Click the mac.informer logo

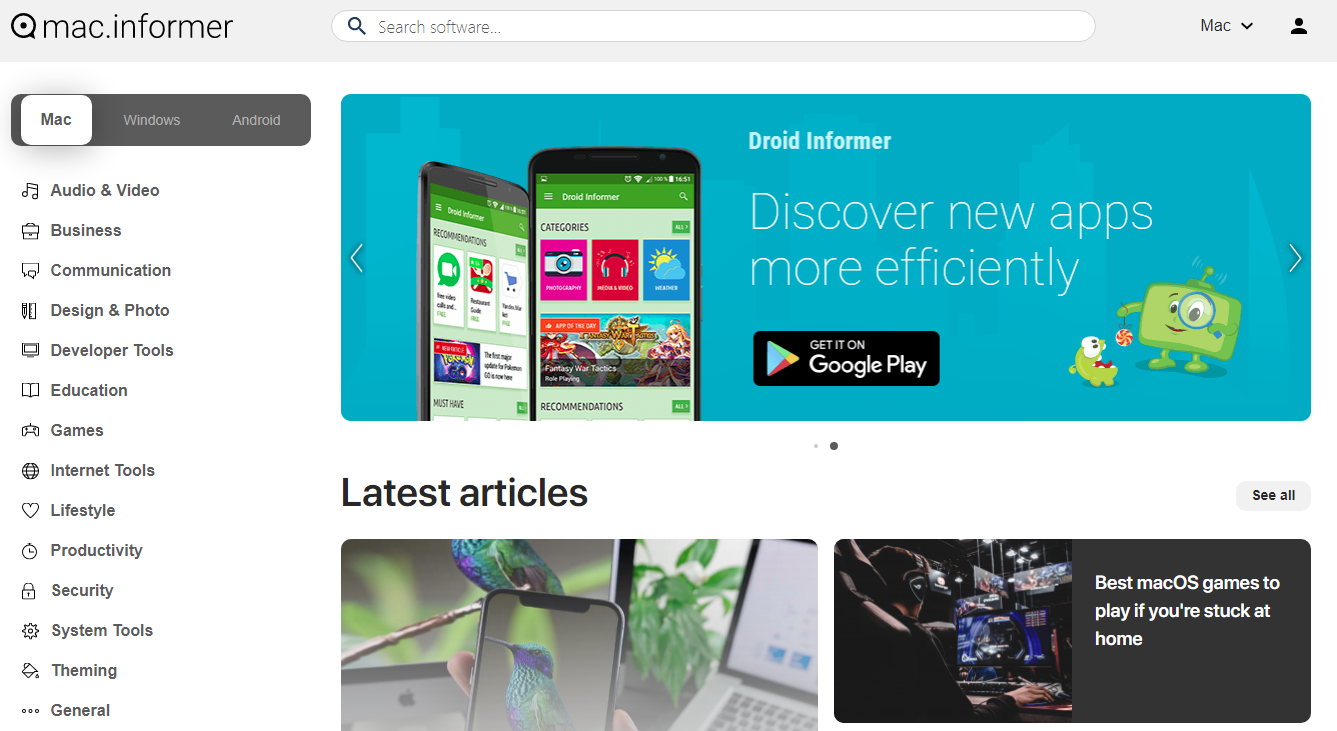click(x=122, y=26)
